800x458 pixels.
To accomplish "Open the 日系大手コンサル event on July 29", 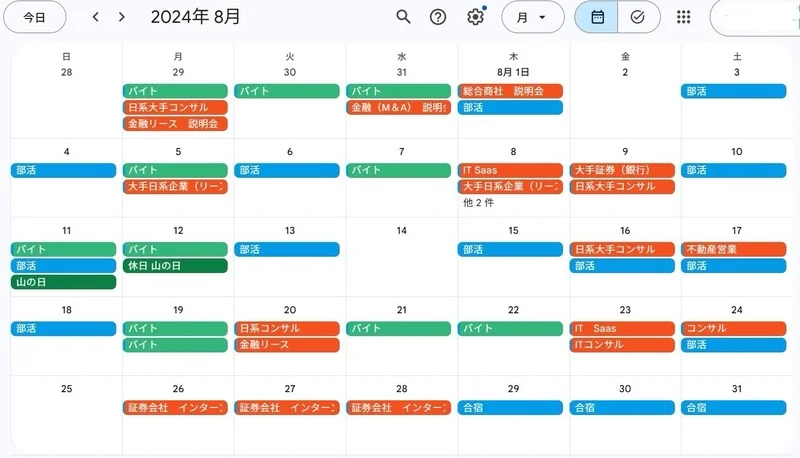I will click(175, 107).
